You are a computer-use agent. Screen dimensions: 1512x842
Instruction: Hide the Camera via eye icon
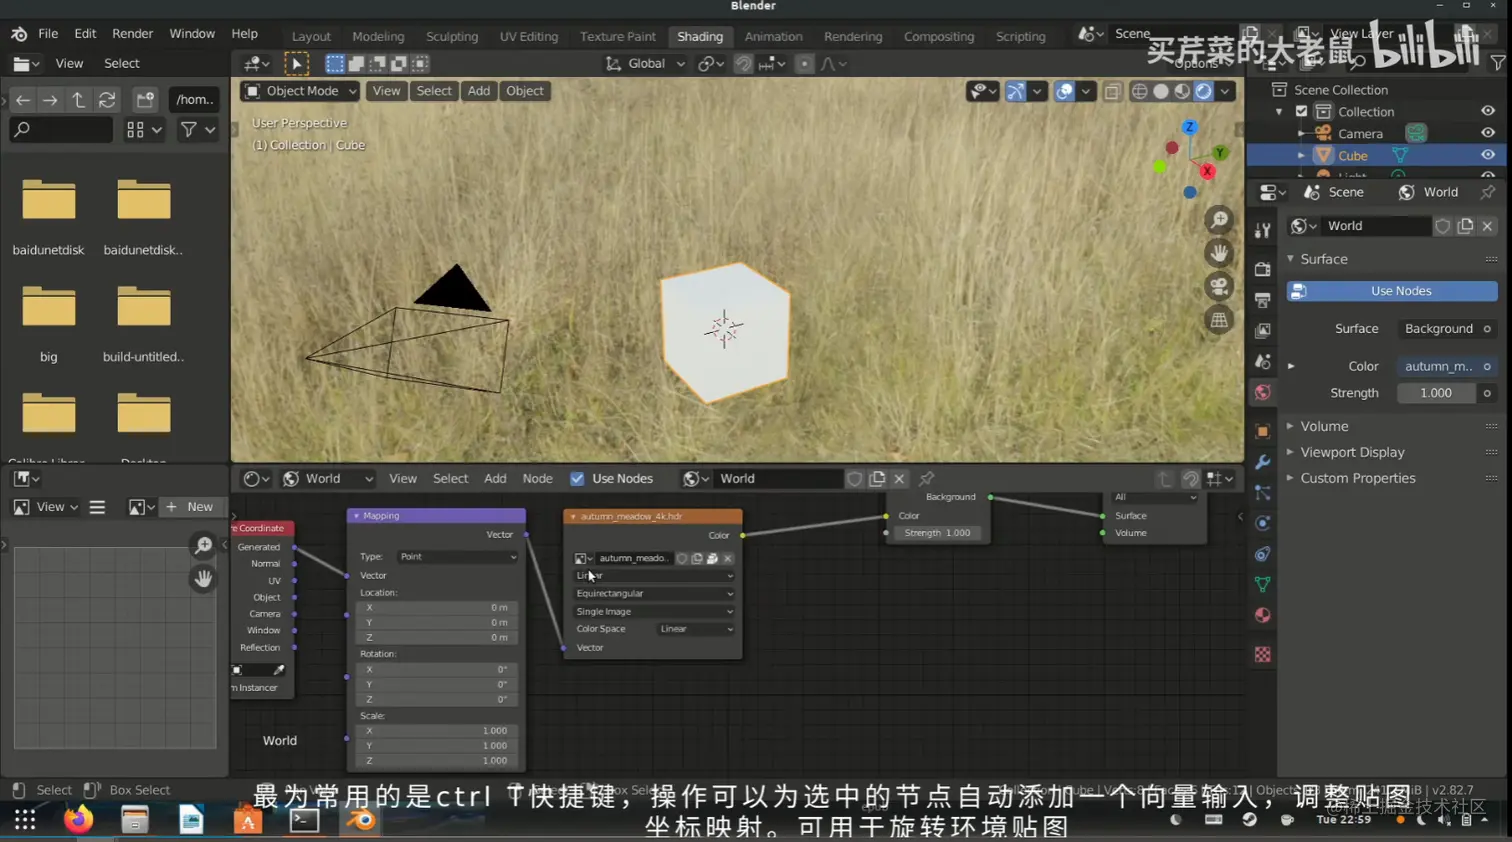(x=1488, y=133)
